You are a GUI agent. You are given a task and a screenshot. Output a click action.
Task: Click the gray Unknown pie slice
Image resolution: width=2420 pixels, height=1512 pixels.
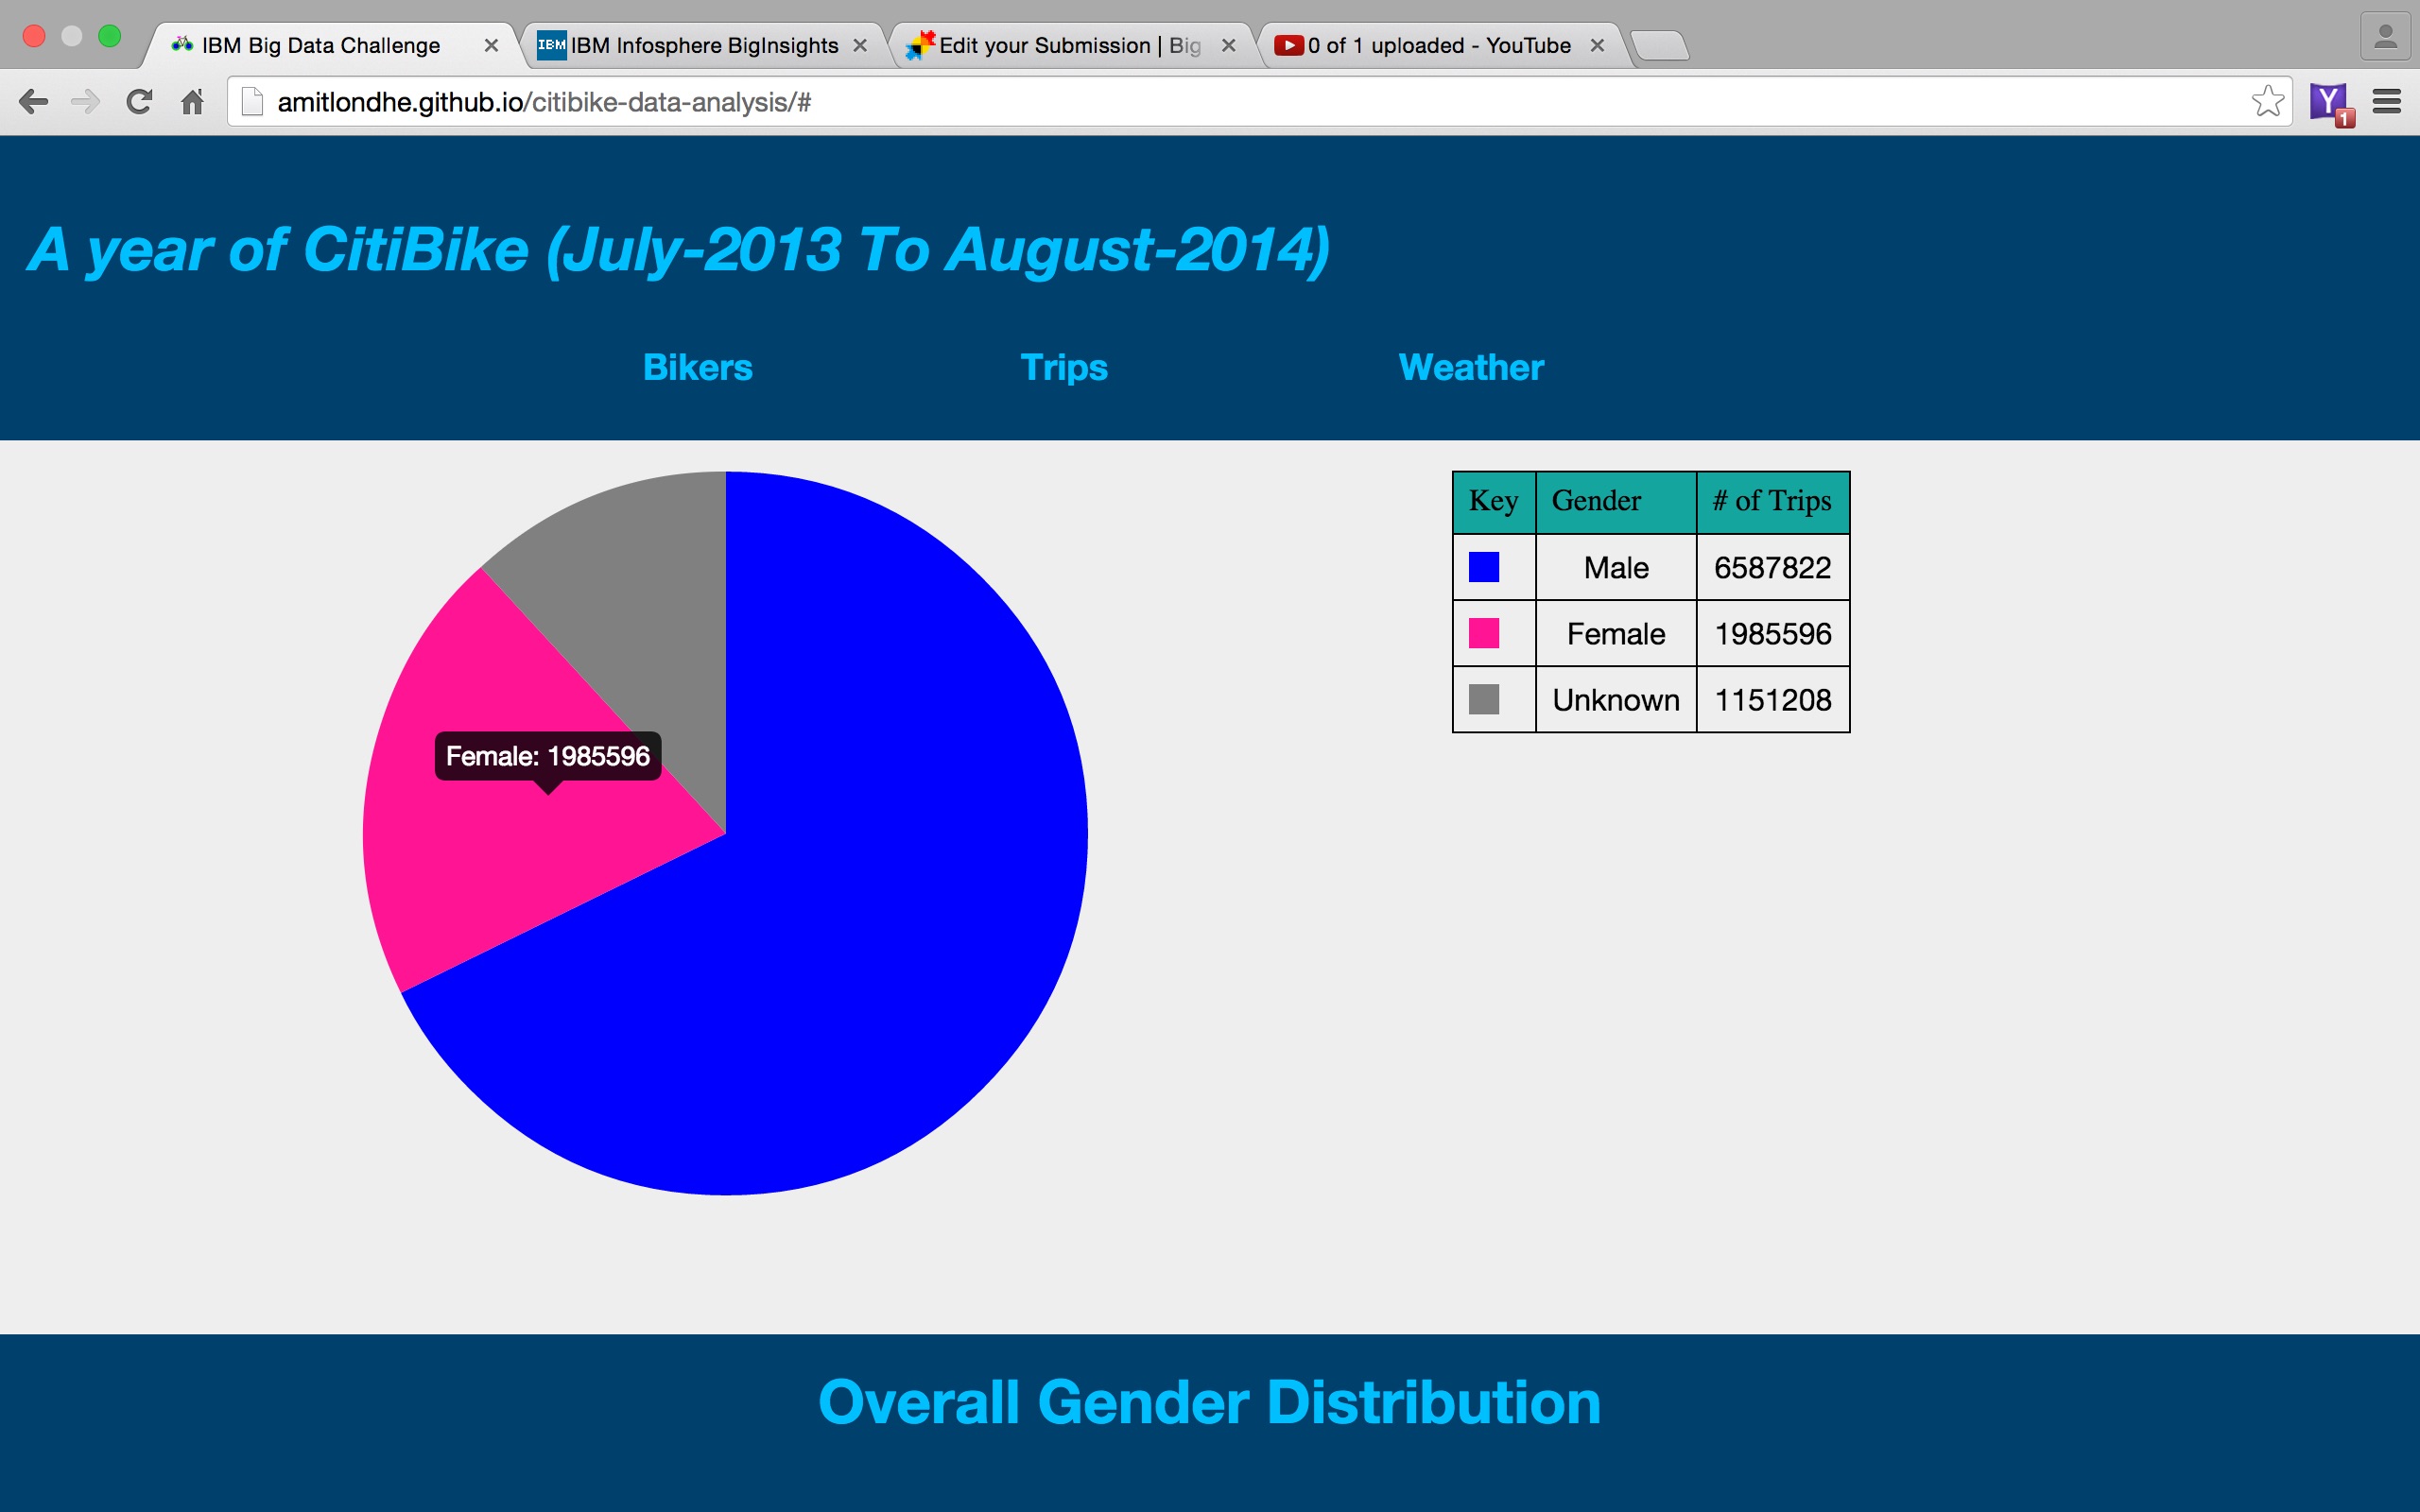click(x=640, y=580)
